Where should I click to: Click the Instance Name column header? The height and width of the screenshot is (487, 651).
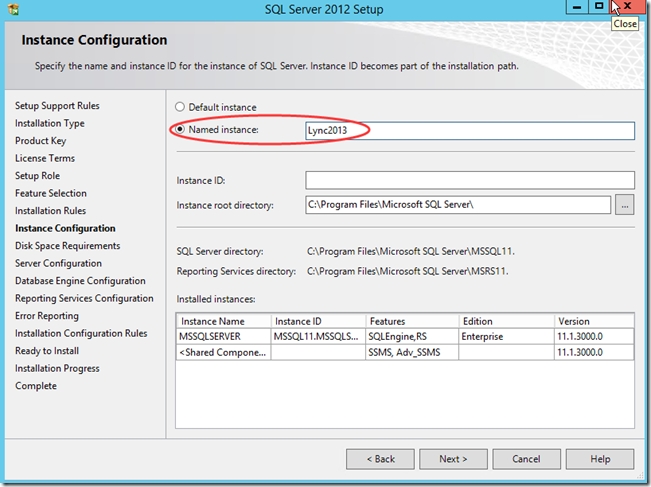(x=224, y=321)
